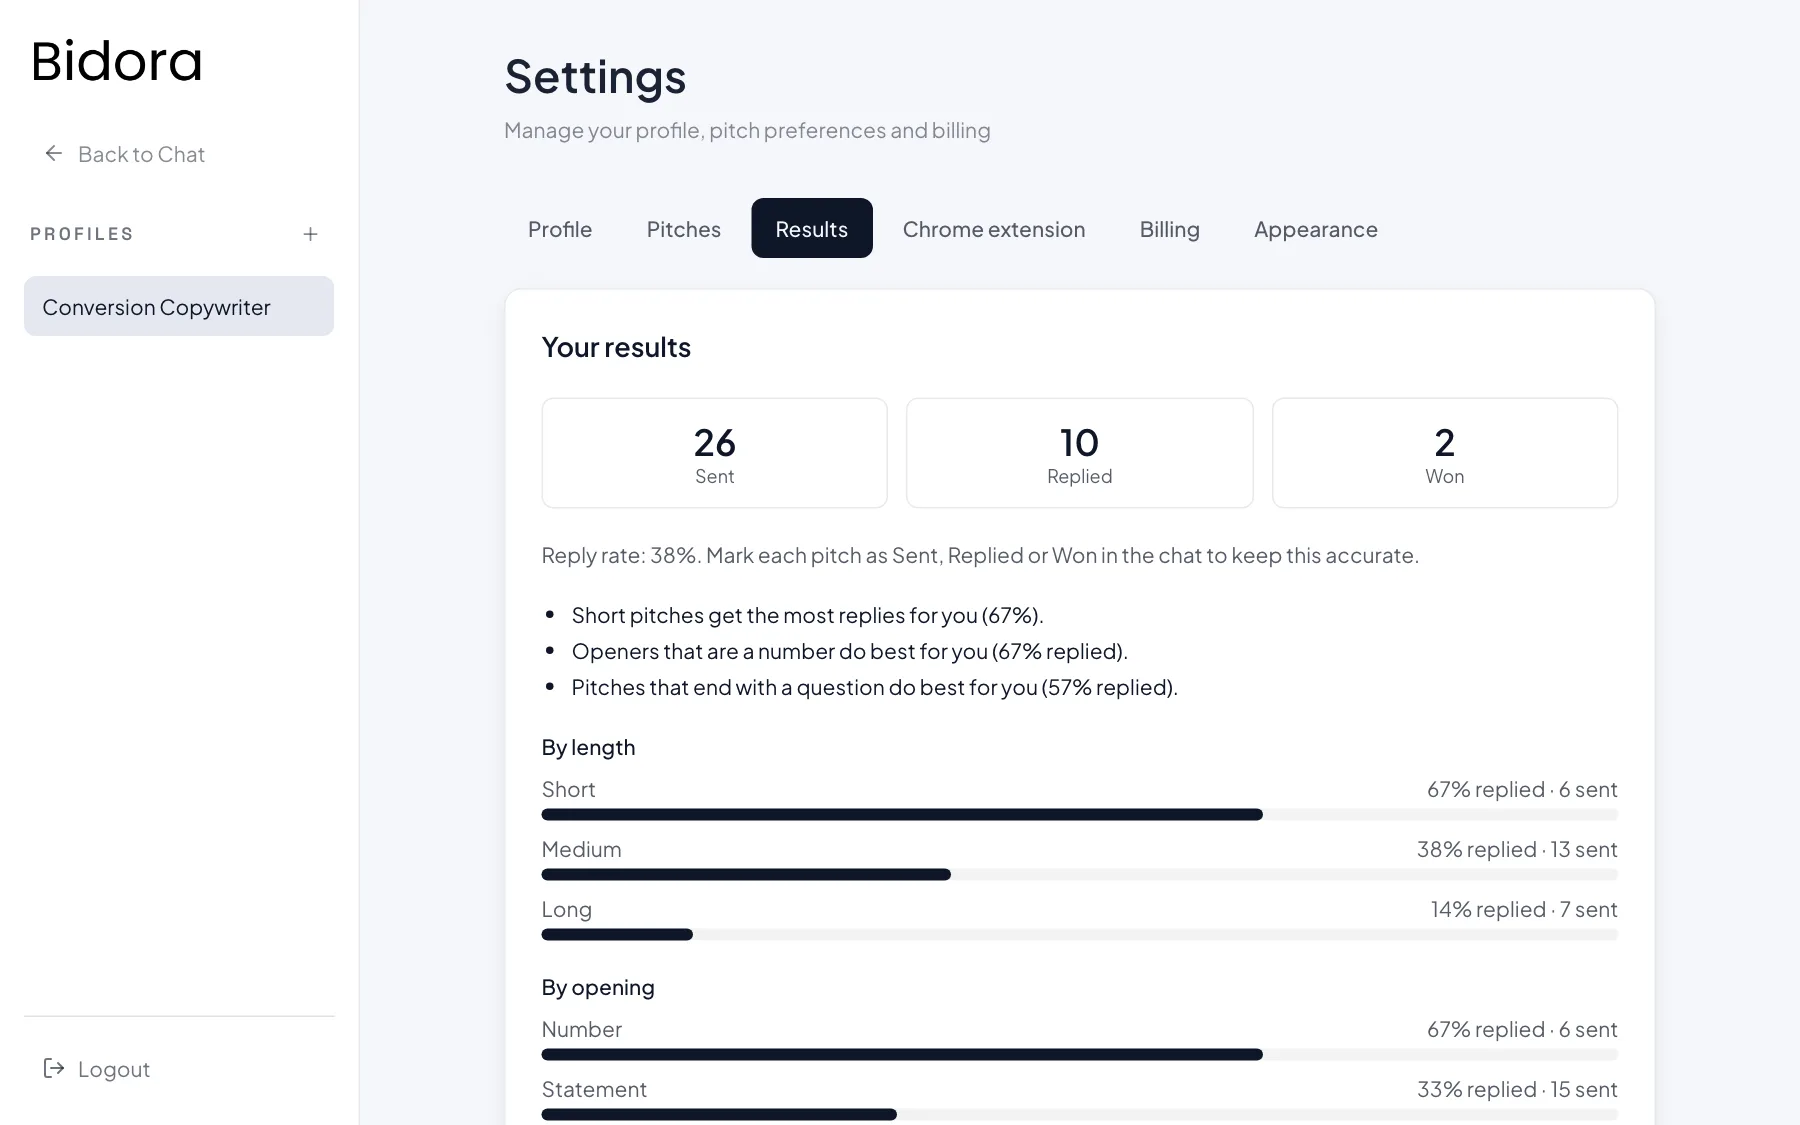Click the '14% replied · 7 sent' text
Image resolution: width=1800 pixels, height=1125 pixels.
click(x=1524, y=909)
